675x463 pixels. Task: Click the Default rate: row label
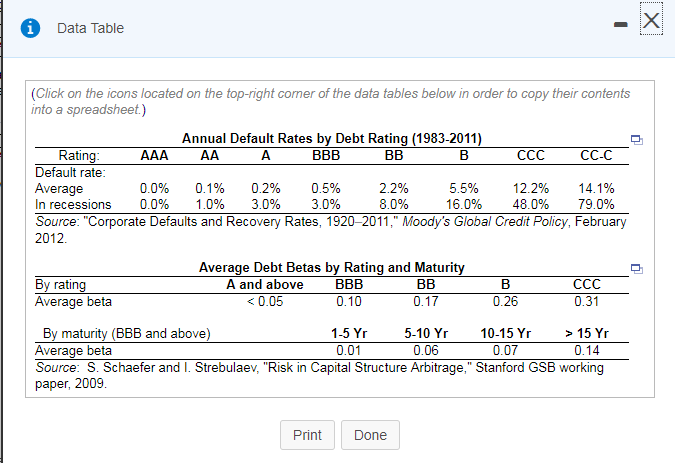click(70, 173)
